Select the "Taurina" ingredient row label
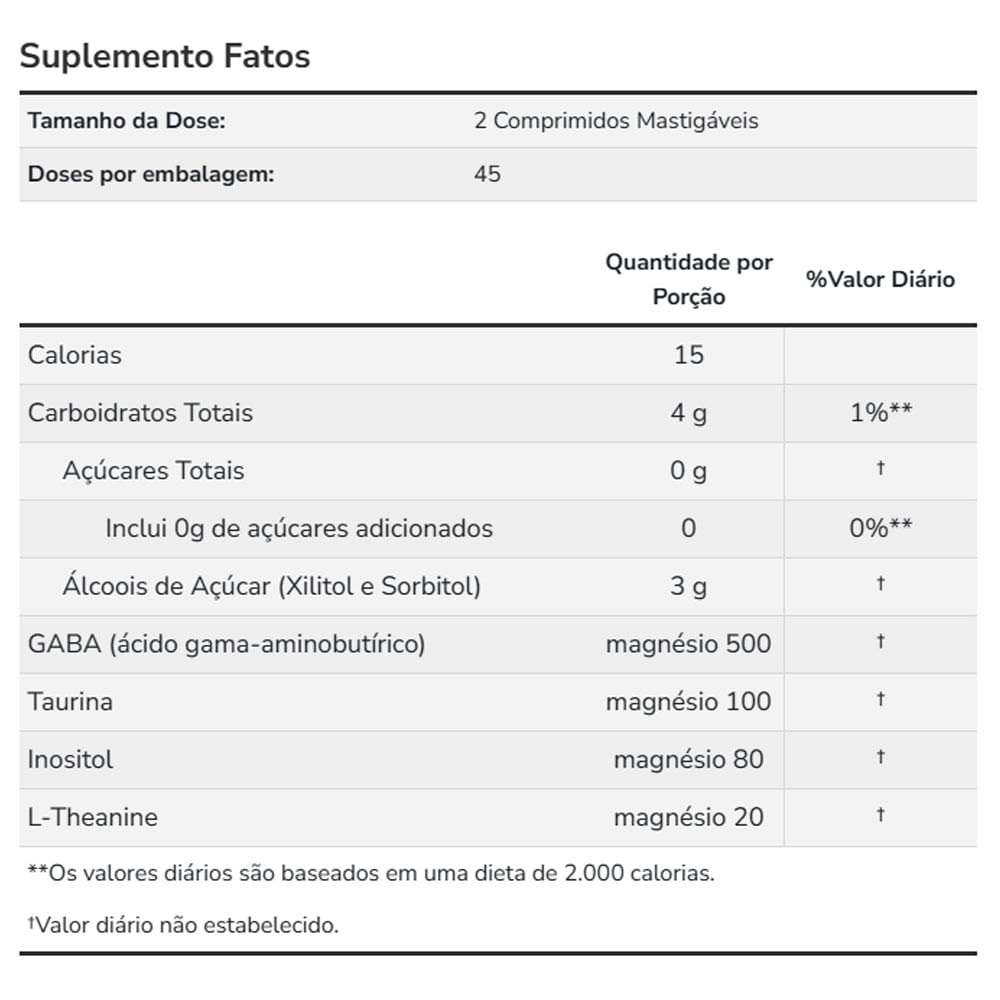This screenshot has width=1000, height=1000. [70, 702]
